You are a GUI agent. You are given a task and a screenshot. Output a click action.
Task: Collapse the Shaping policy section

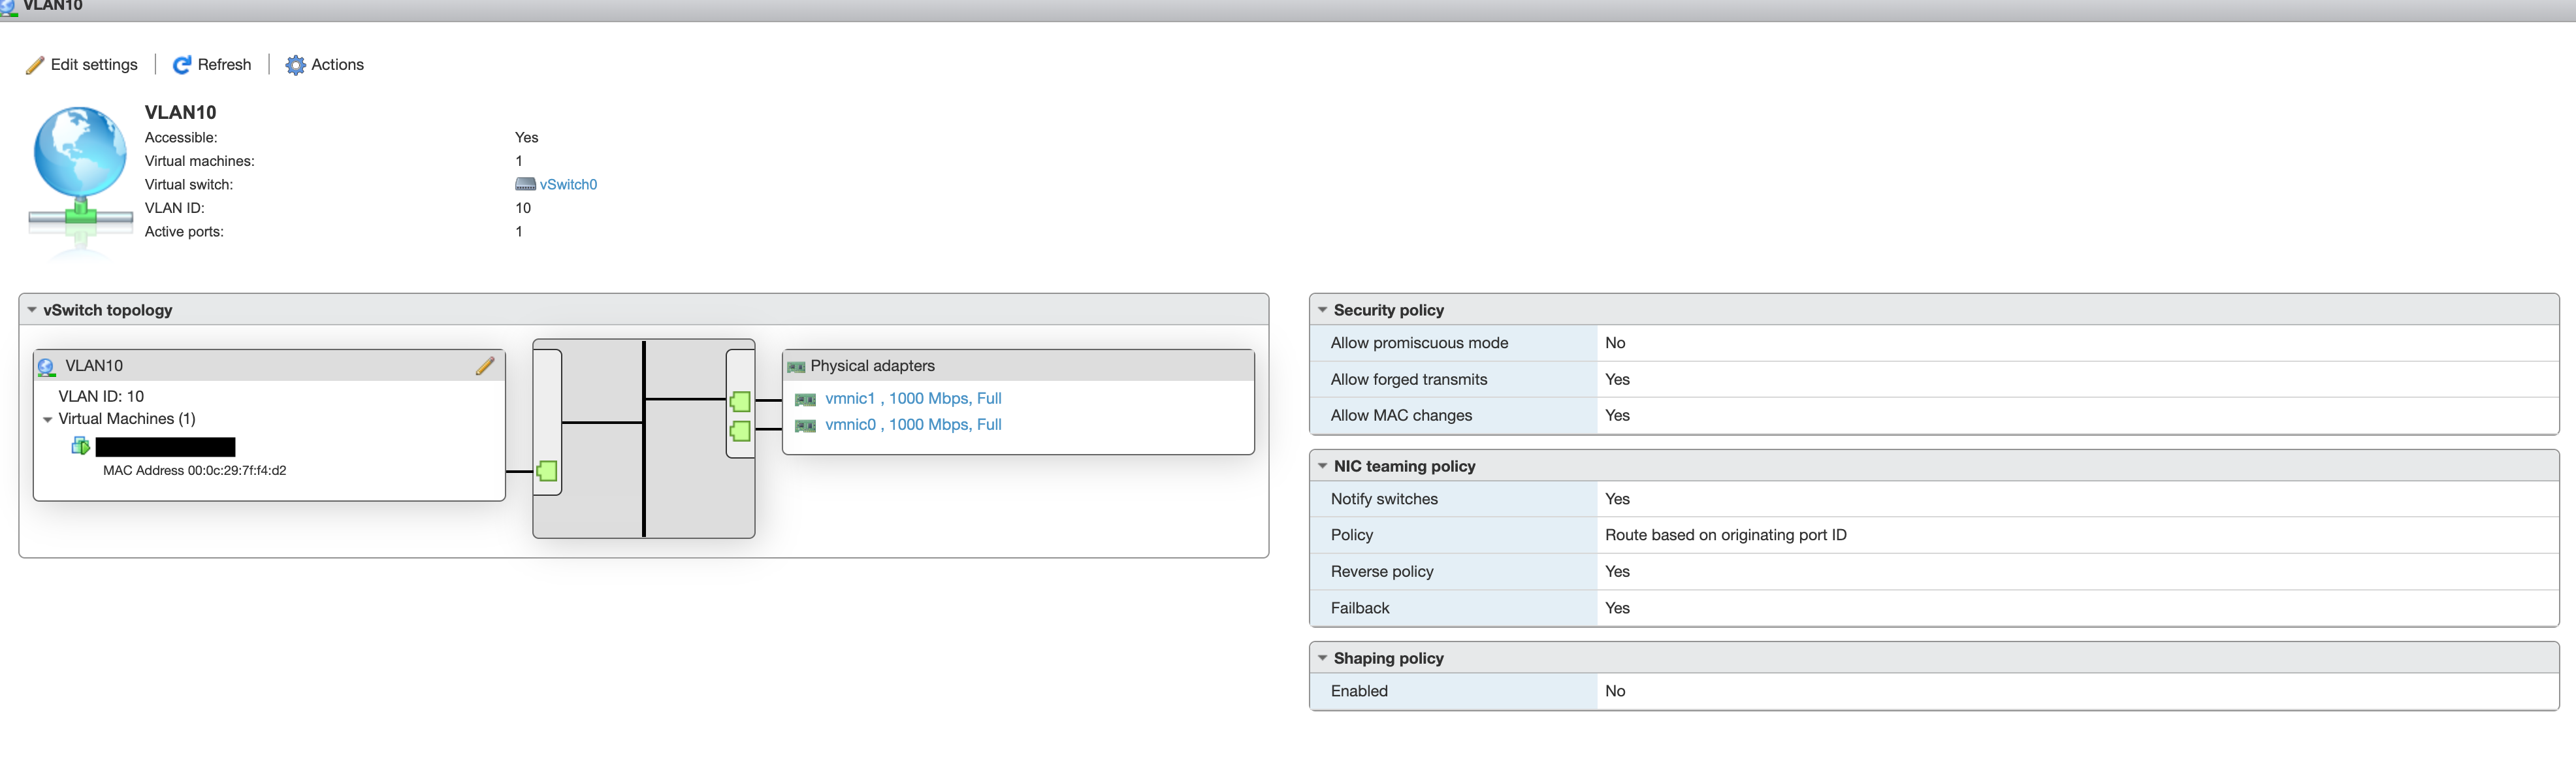(1322, 658)
